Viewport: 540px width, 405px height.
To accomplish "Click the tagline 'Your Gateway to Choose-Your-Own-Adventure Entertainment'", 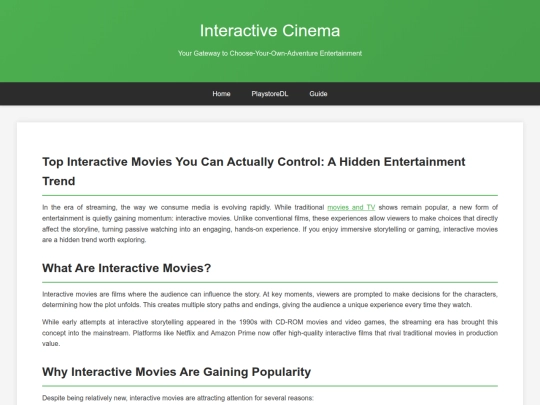I will [x=270, y=53].
